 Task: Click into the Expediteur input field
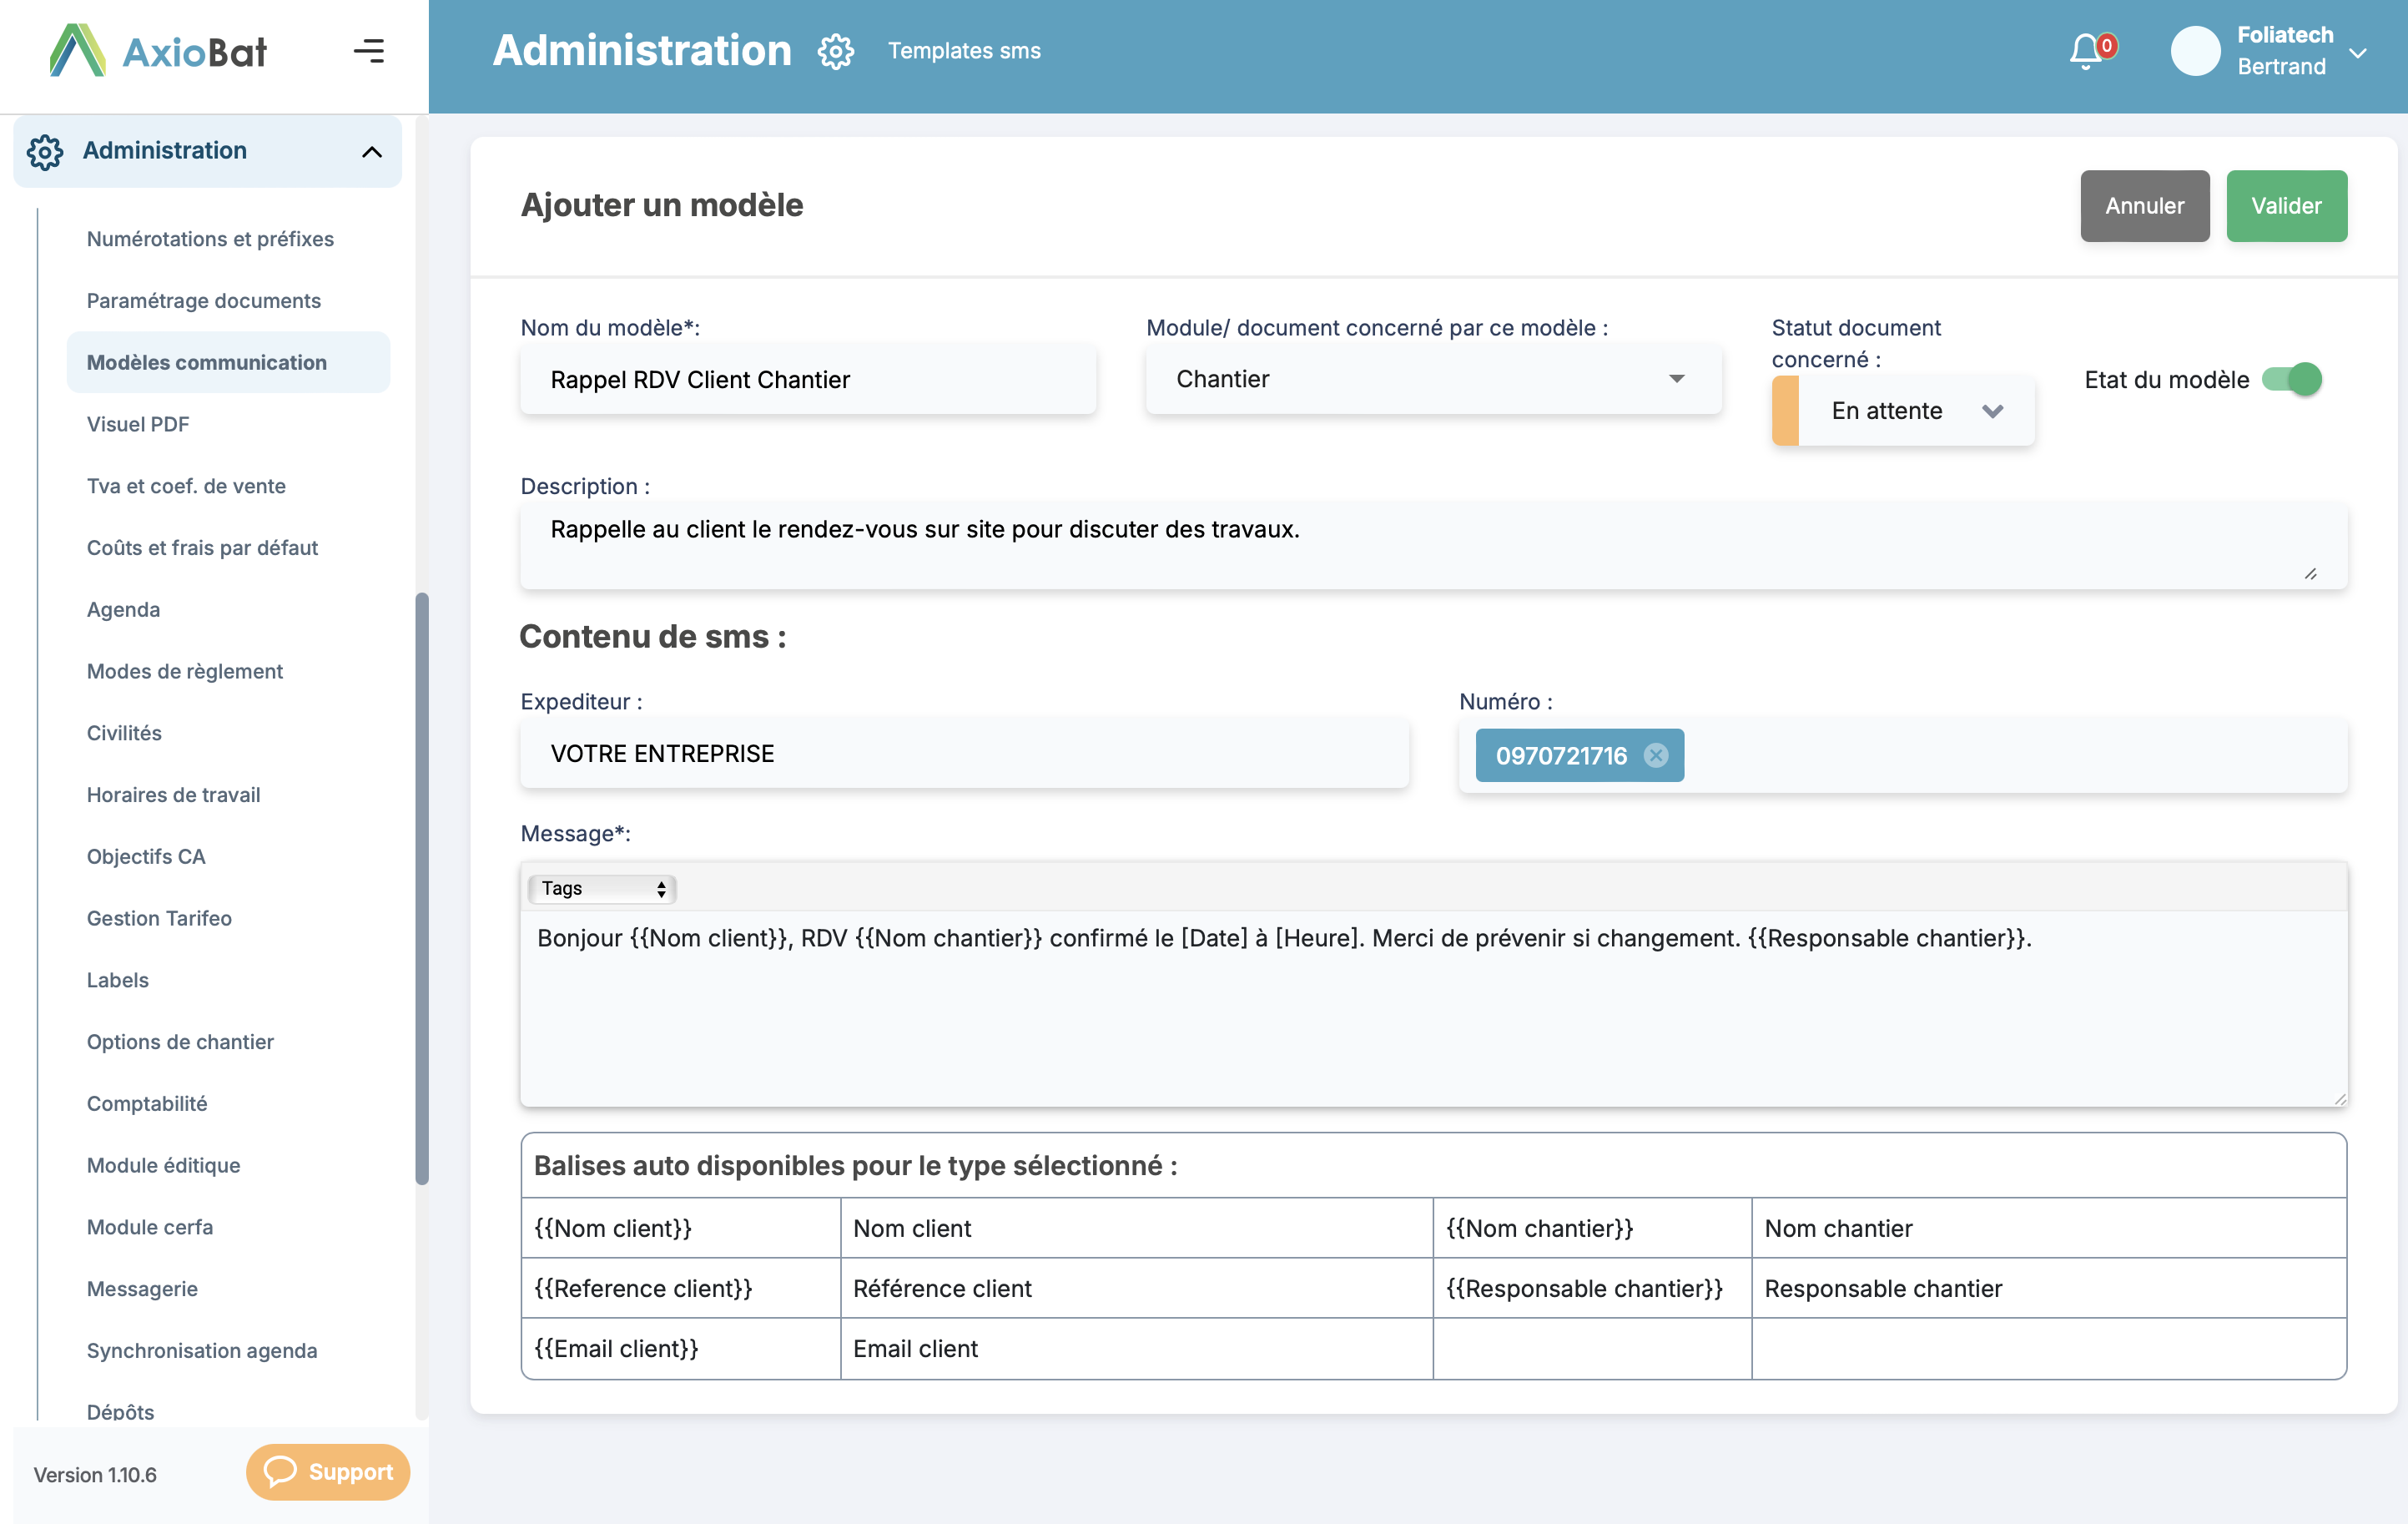[964, 754]
